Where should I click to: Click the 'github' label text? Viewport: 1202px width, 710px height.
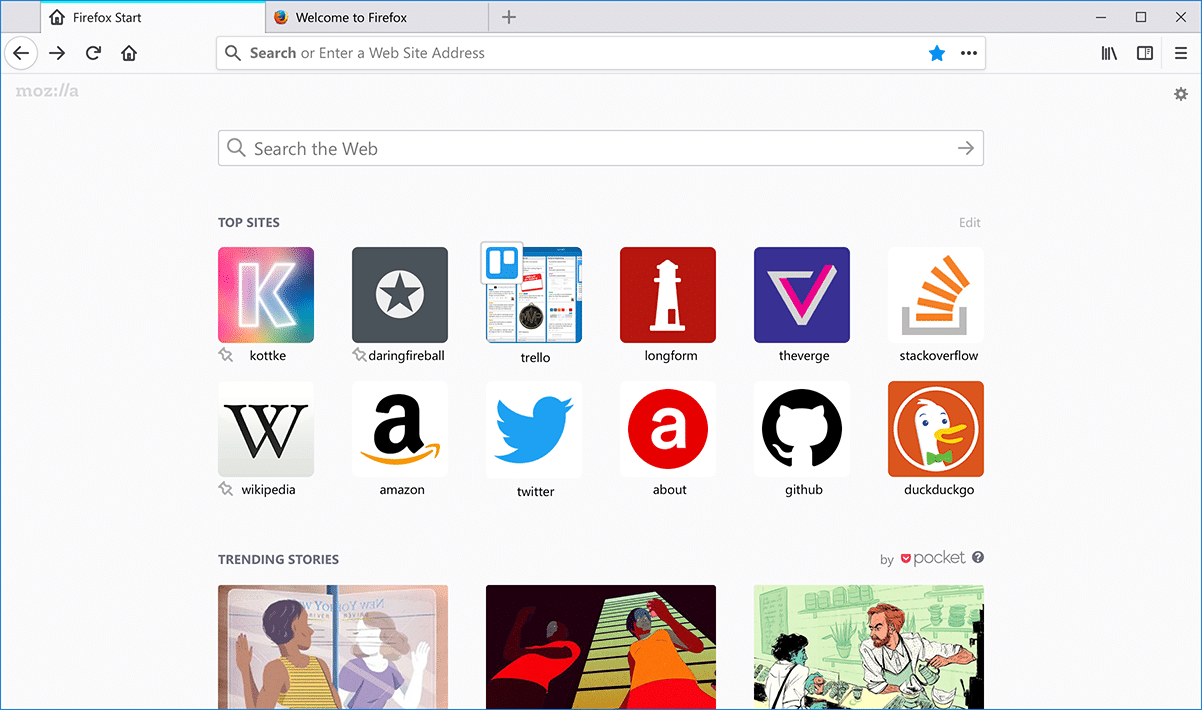(x=804, y=489)
